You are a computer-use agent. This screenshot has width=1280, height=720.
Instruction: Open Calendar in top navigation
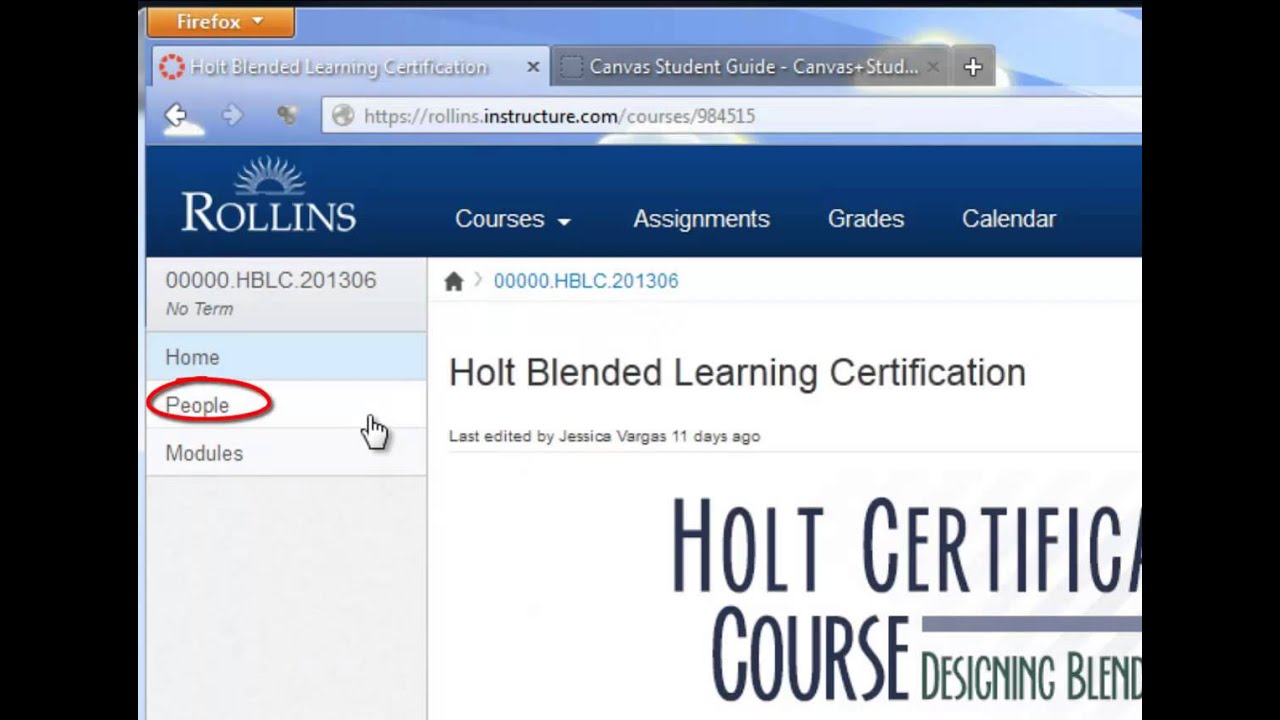(1009, 219)
